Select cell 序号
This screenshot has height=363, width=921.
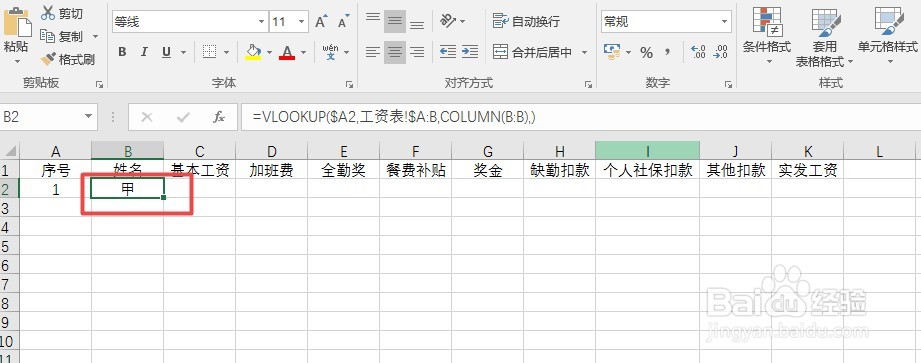click(56, 170)
